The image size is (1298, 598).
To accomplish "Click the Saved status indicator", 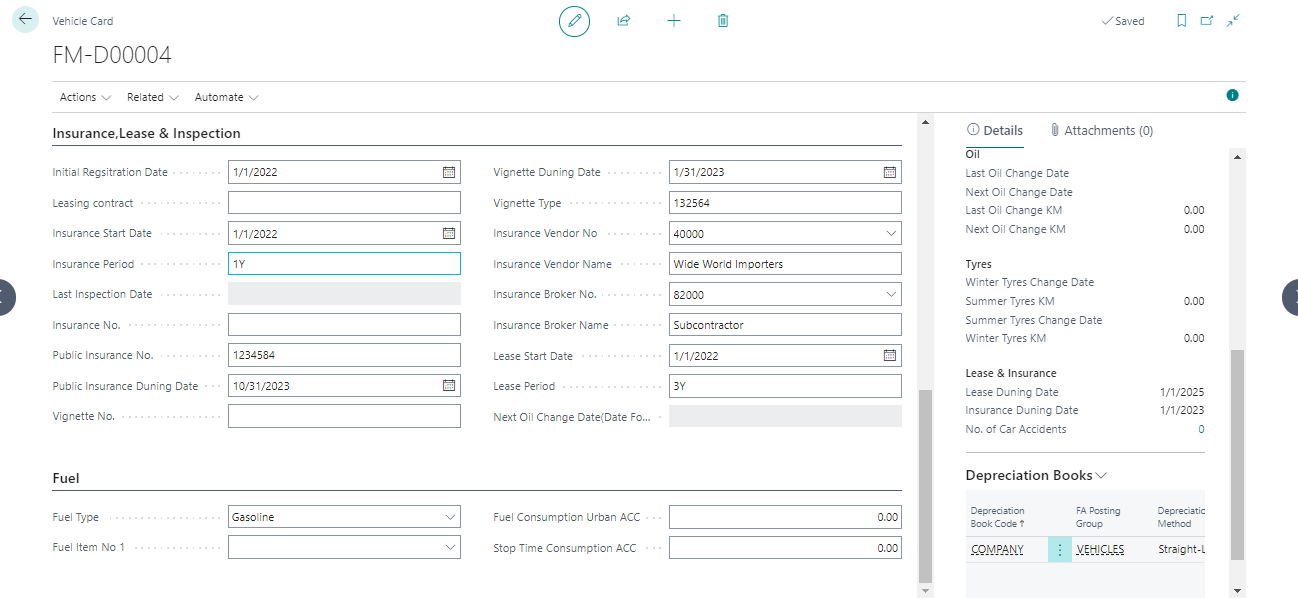I will (1123, 20).
